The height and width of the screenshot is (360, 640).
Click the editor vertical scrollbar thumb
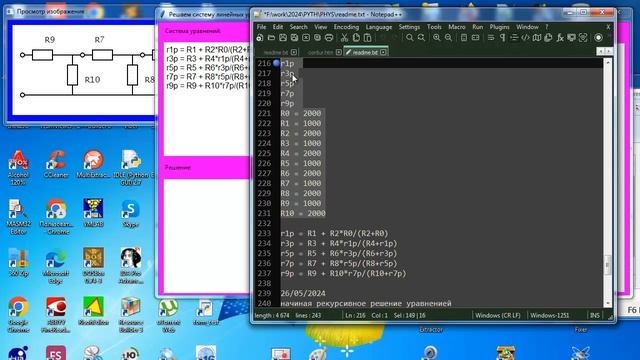(x=607, y=265)
